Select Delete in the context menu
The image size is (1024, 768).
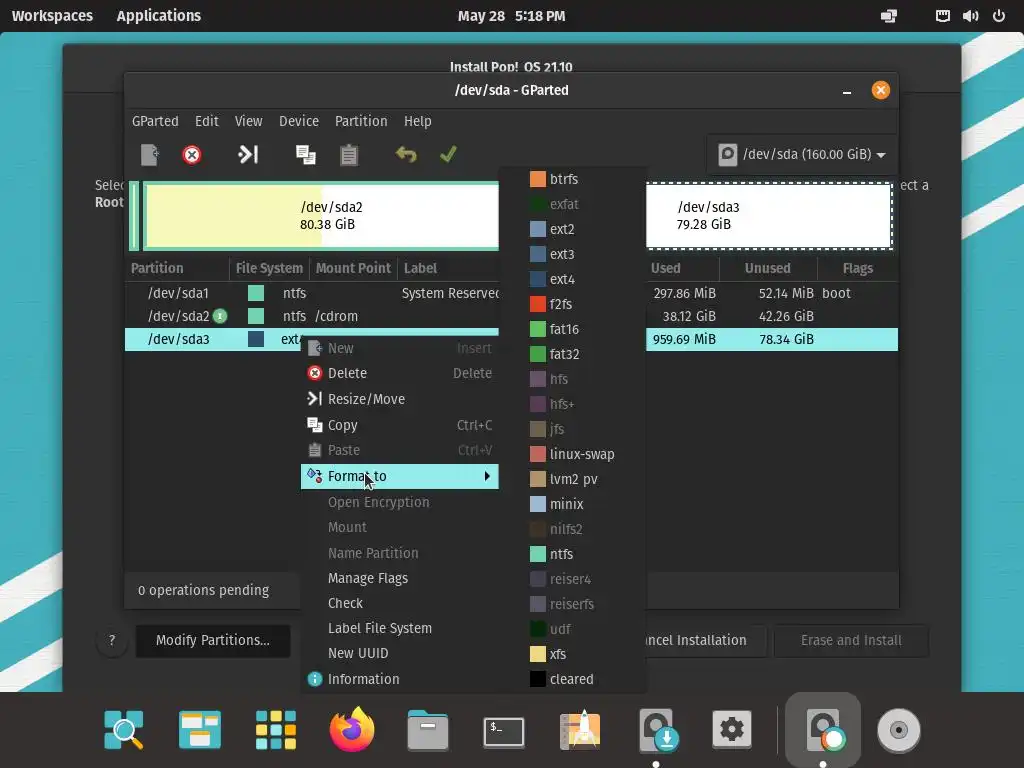400,373
